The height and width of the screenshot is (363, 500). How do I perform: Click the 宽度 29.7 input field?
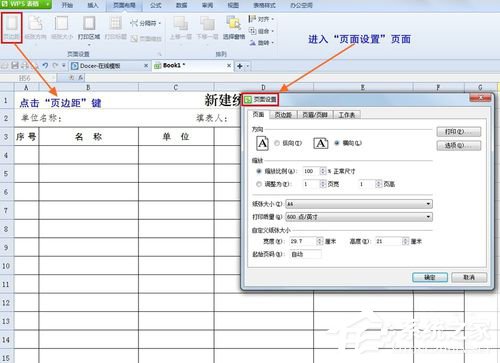pyautogui.click(x=303, y=241)
